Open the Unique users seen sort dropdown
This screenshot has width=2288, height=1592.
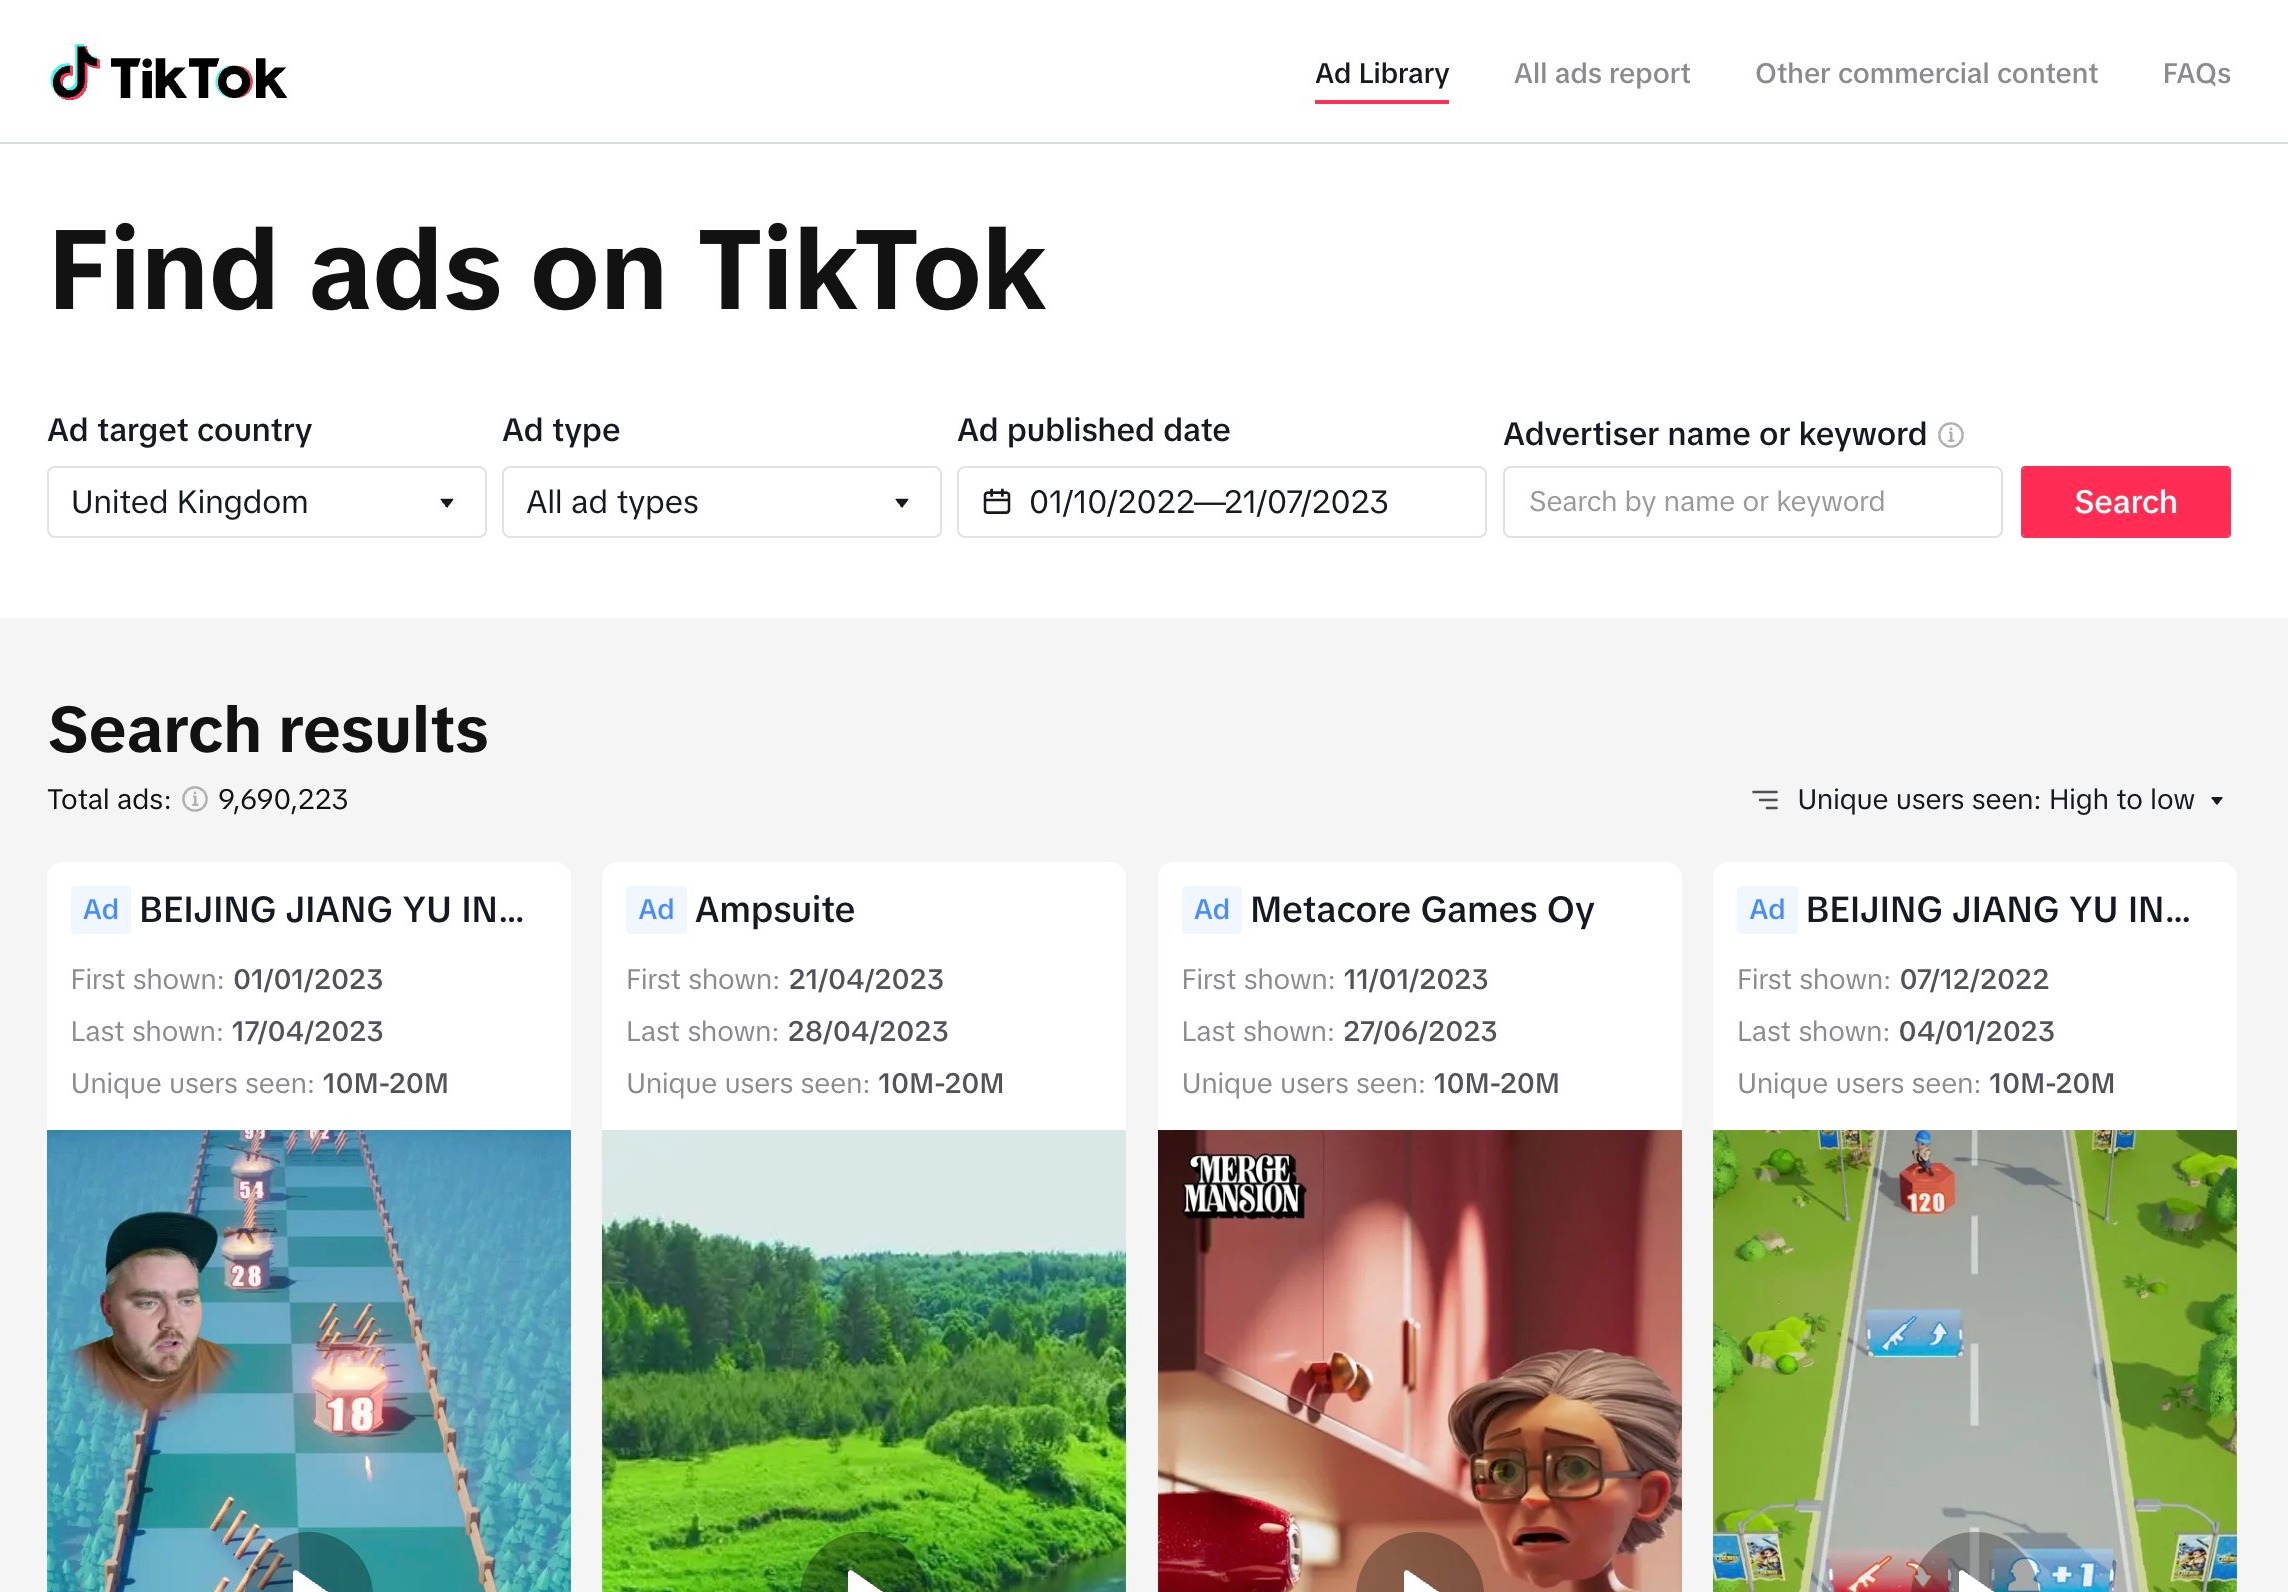(x=1987, y=799)
